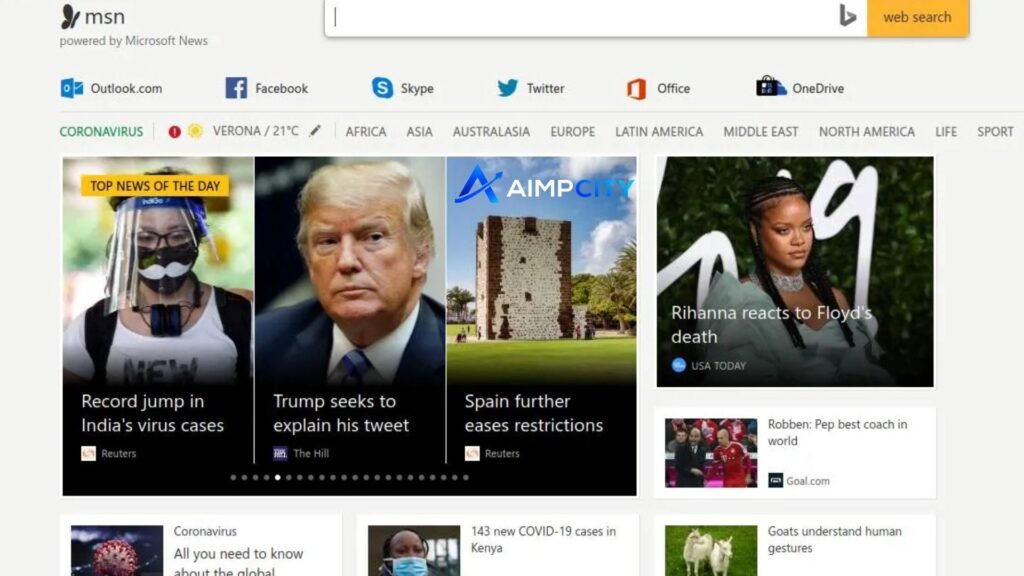Open the Europe news tab
1024x576 pixels.
pyautogui.click(x=573, y=131)
